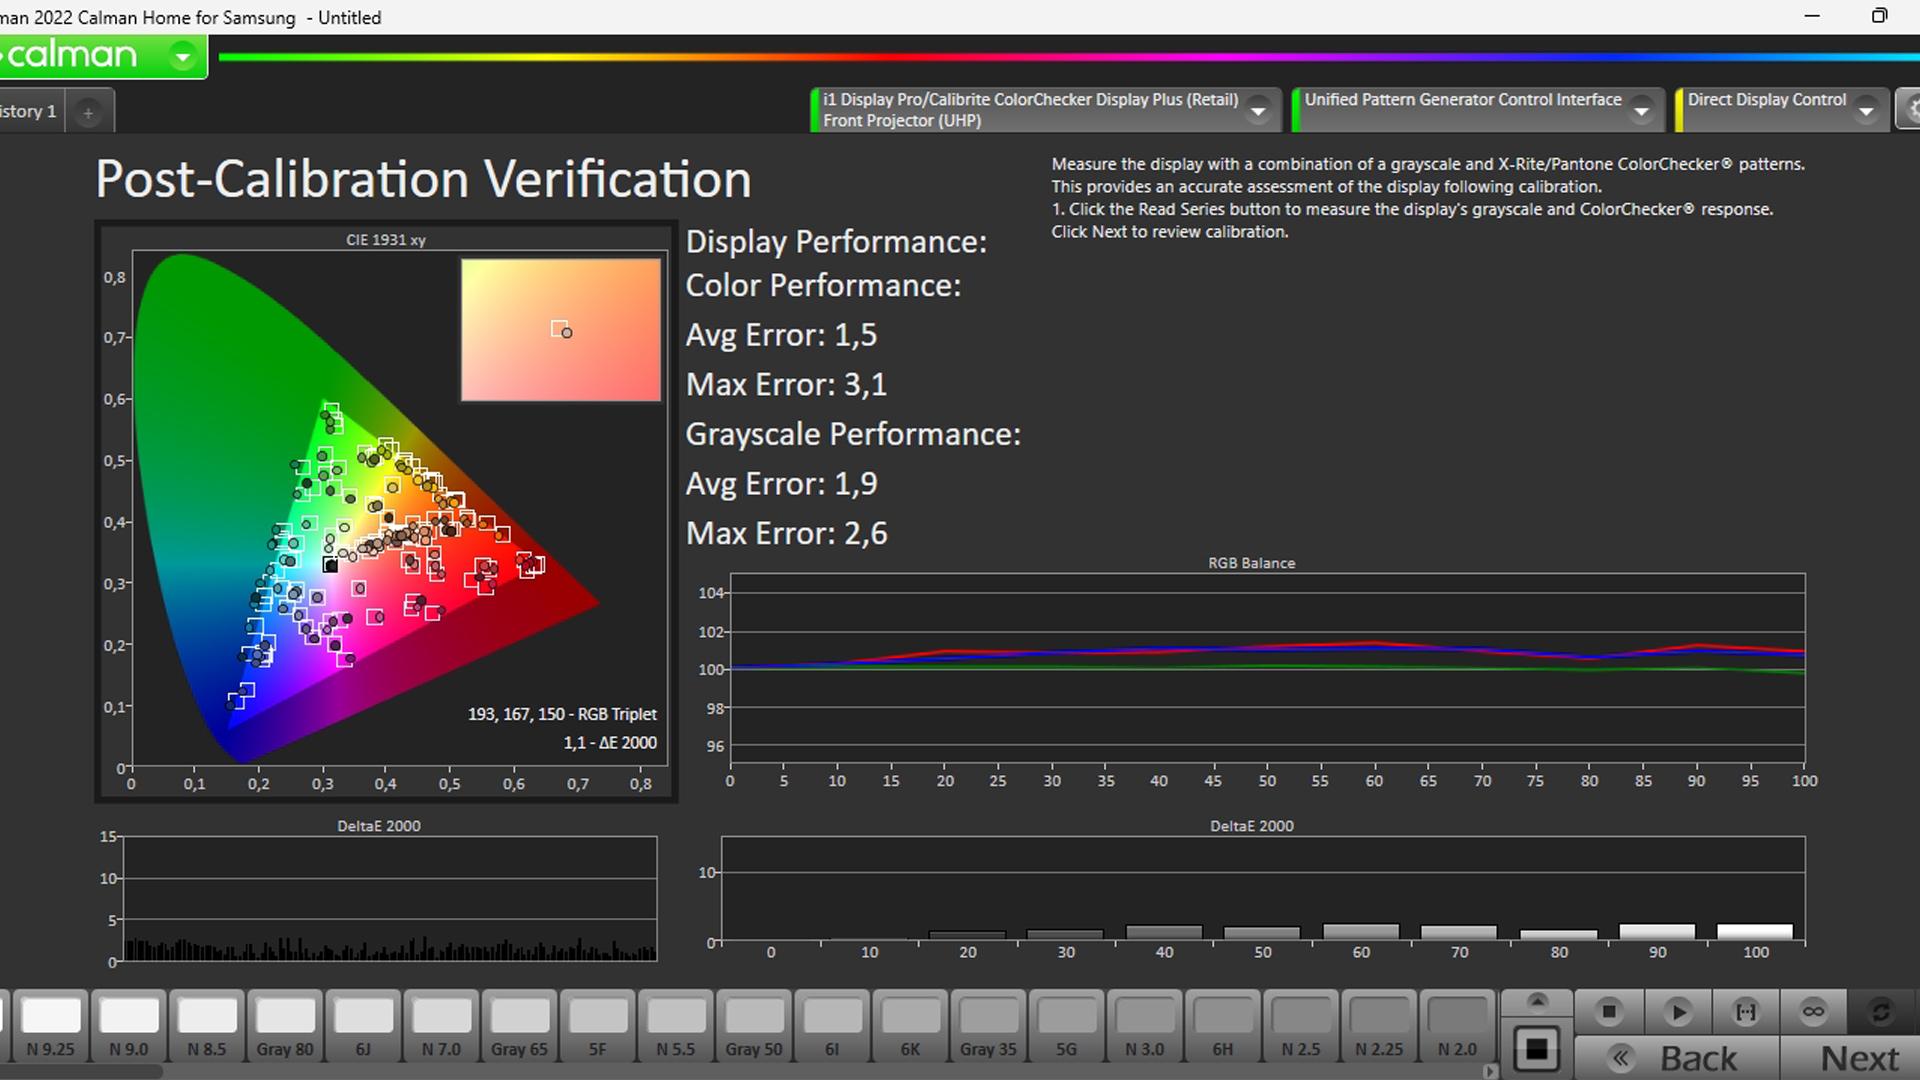Click the up arrow above pattern square
Image resolution: width=1920 pixels, height=1080 pixels.
pyautogui.click(x=1537, y=1002)
